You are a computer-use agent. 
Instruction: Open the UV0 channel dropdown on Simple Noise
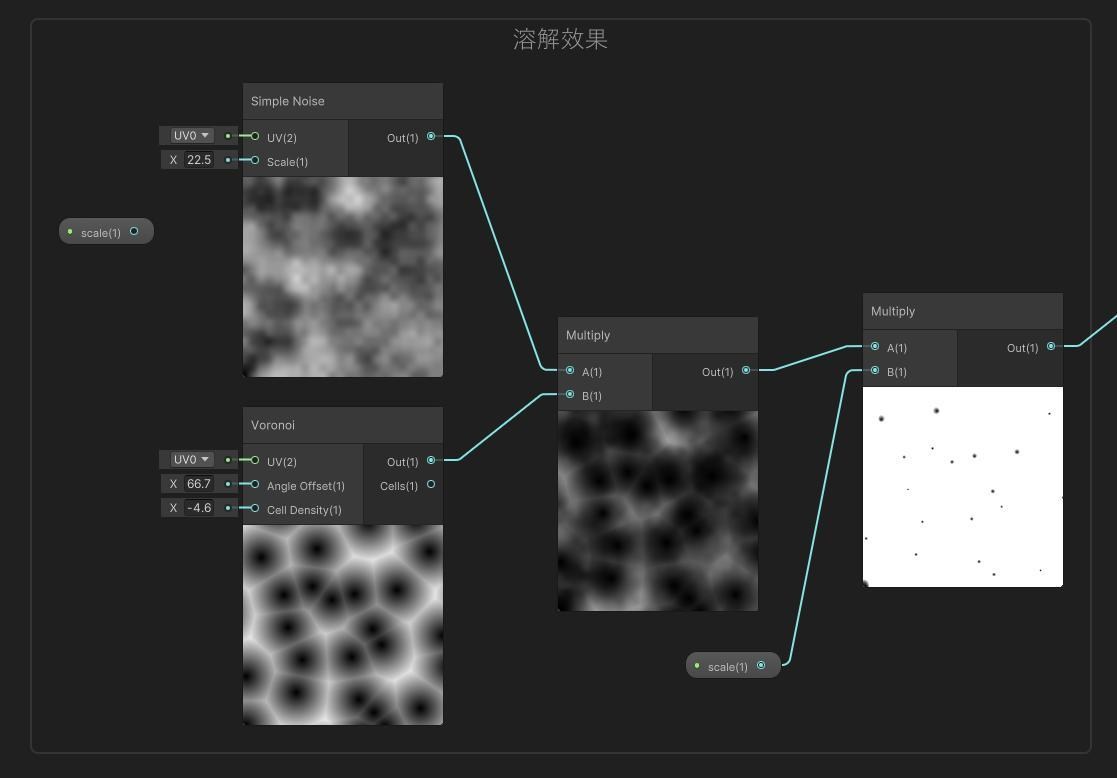point(189,135)
